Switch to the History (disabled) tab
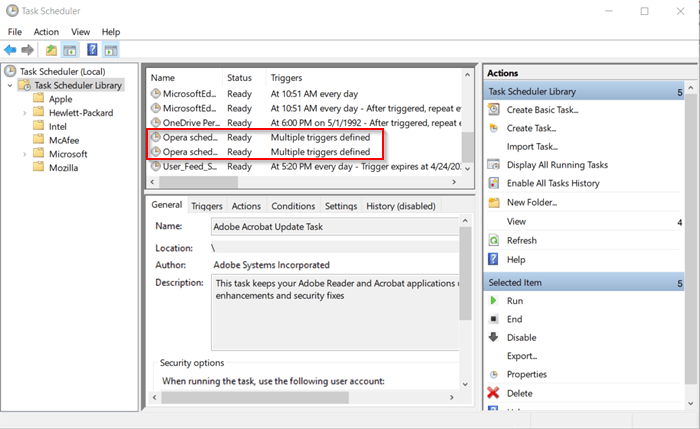The width and height of the screenshot is (700, 429). tap(401, 206)
